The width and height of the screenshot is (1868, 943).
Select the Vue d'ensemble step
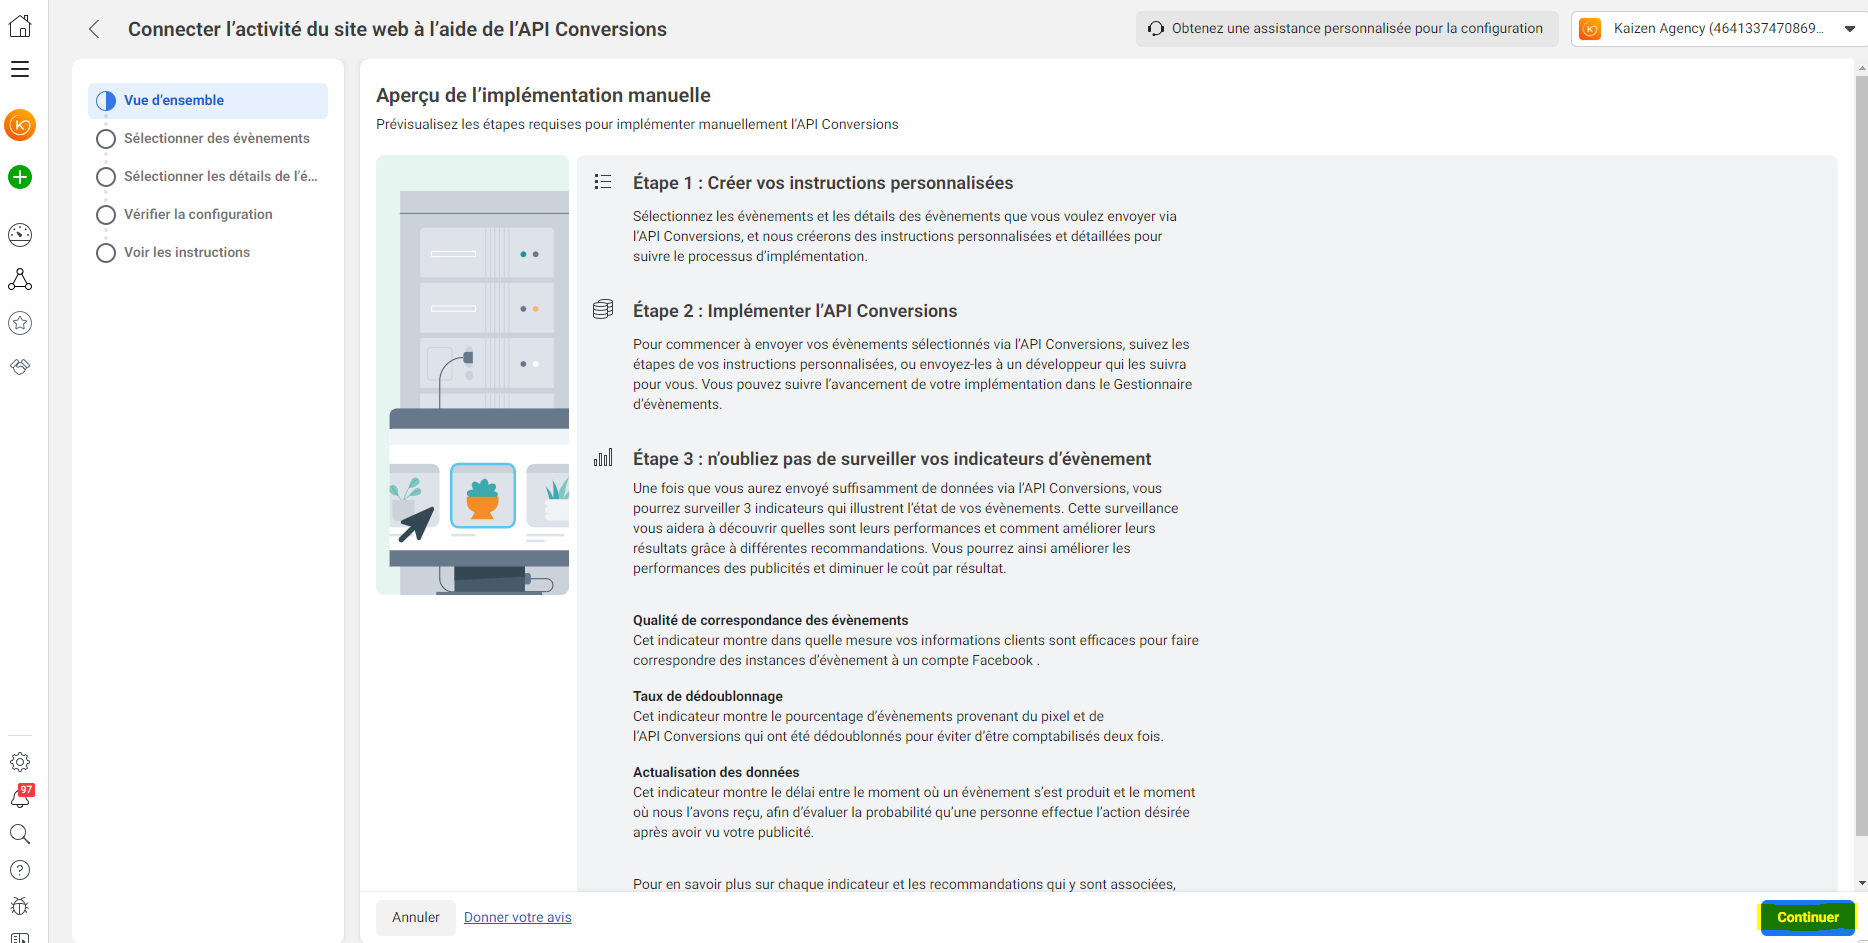(208, 101)
